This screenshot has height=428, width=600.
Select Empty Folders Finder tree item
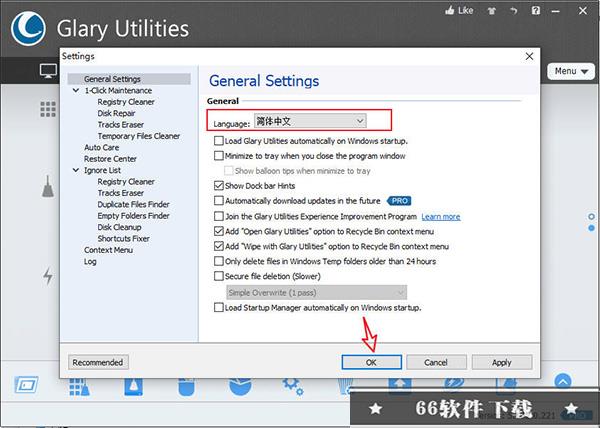[133, 216]
